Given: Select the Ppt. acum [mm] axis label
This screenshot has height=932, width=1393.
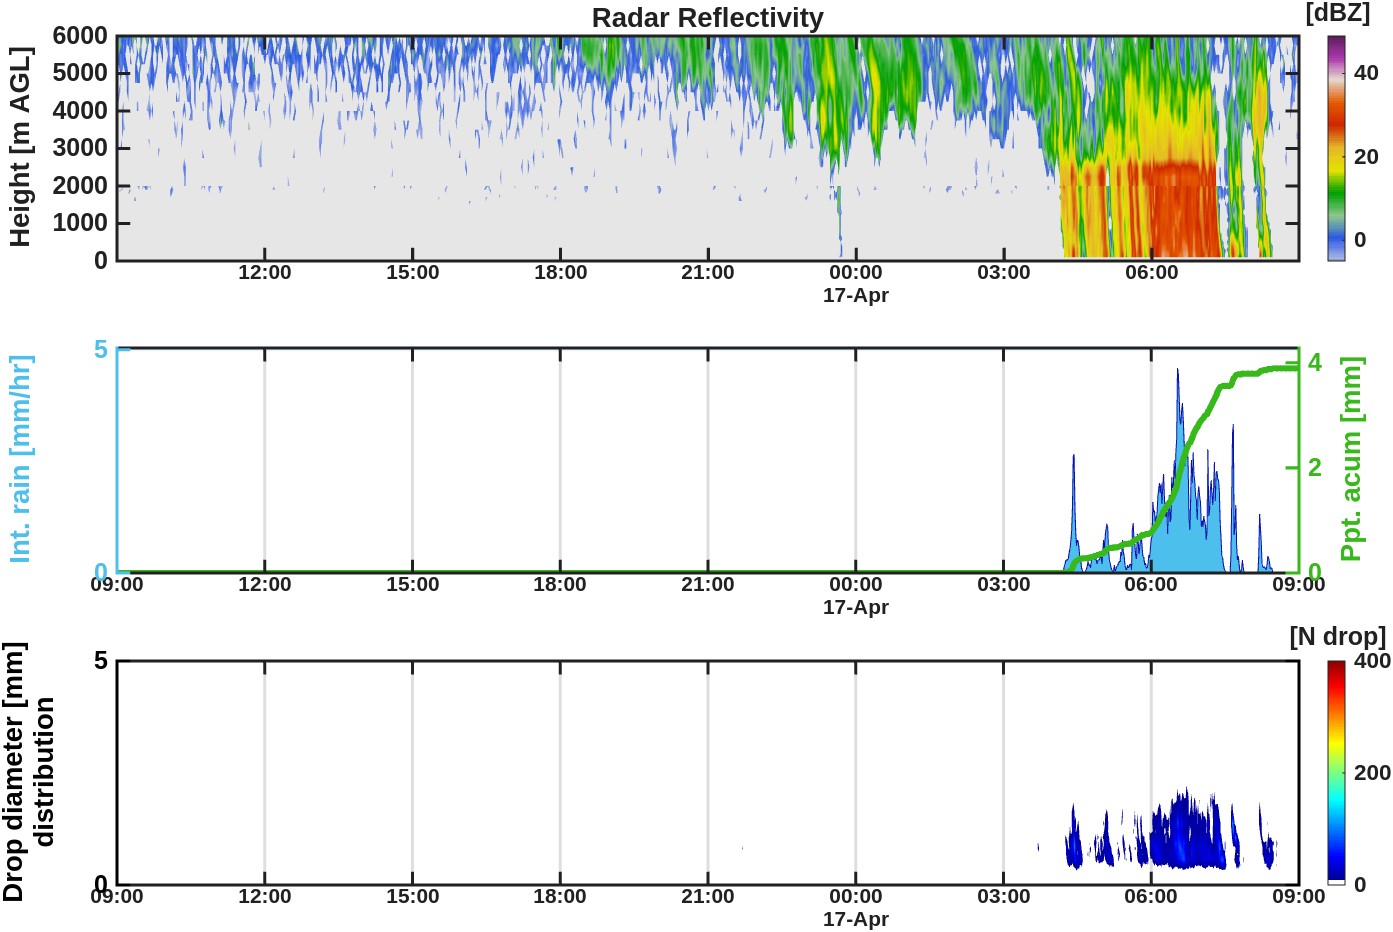Looking at the screenshot, I should [x=1352, y=459].
